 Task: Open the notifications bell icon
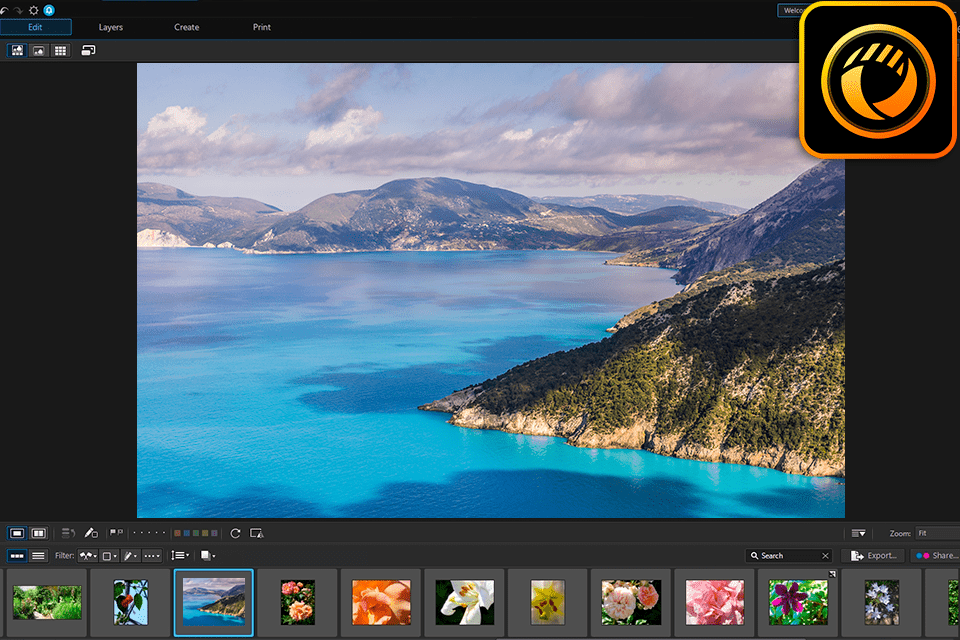tap(48, 9)
